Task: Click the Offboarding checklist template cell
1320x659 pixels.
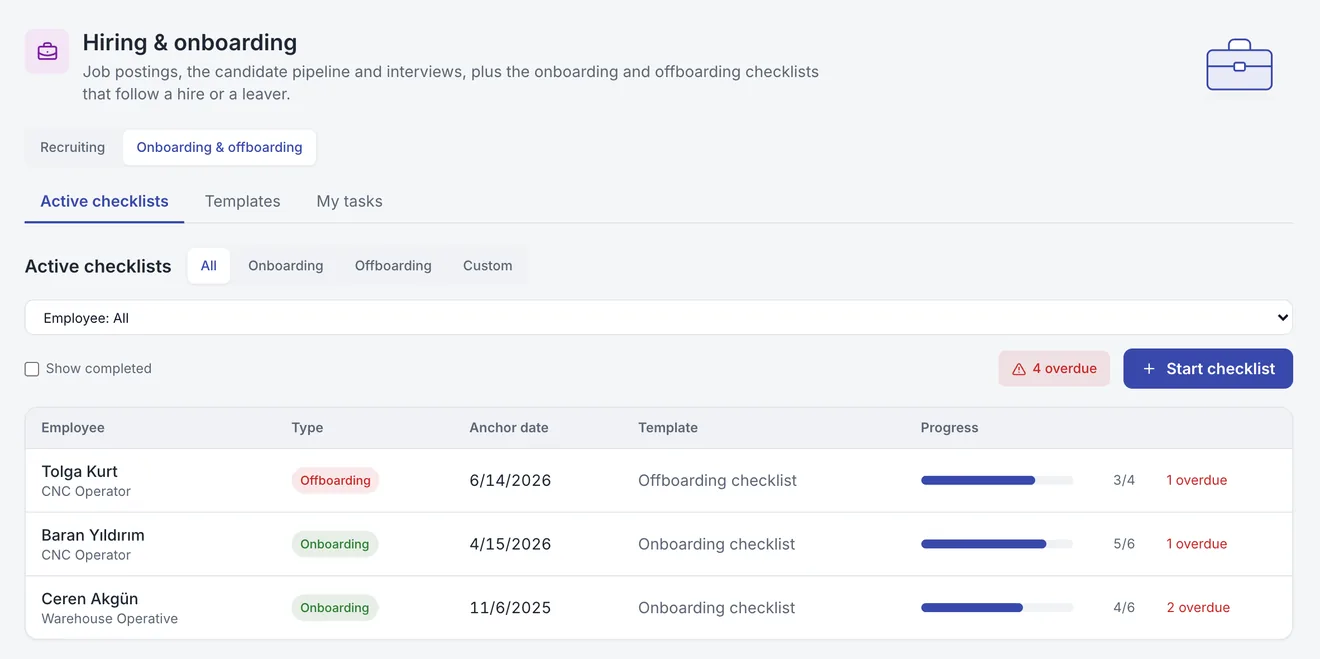Action: [x=717, y=481]
